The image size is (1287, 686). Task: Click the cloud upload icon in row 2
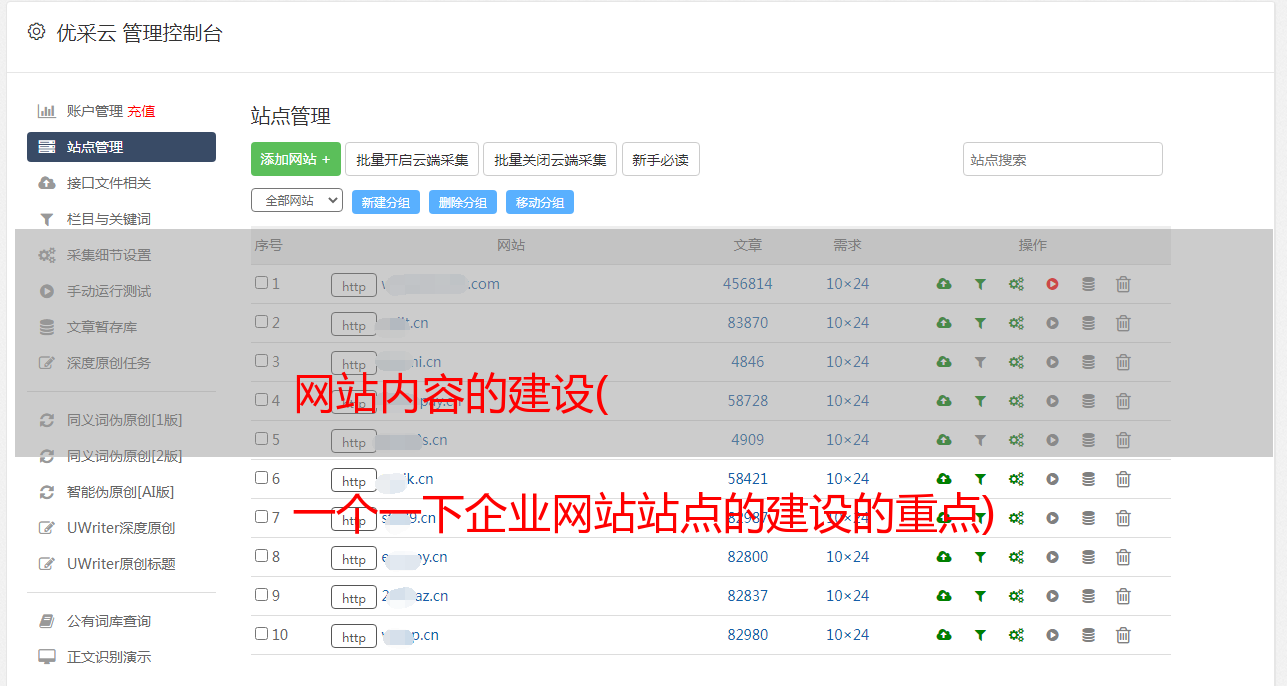tap(944, 323)
